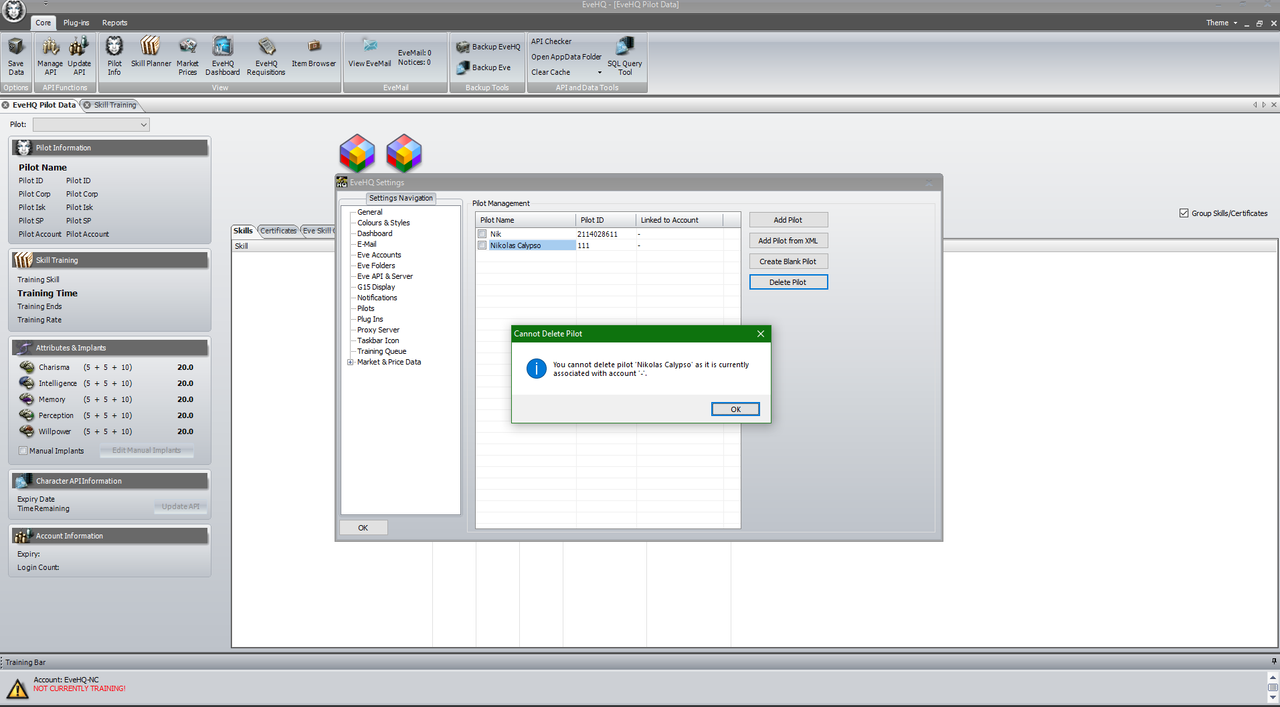Click the Training Bar warning triangle icon
The height and width of the screenshot is (707, 1280).
[x=17, y=688]
